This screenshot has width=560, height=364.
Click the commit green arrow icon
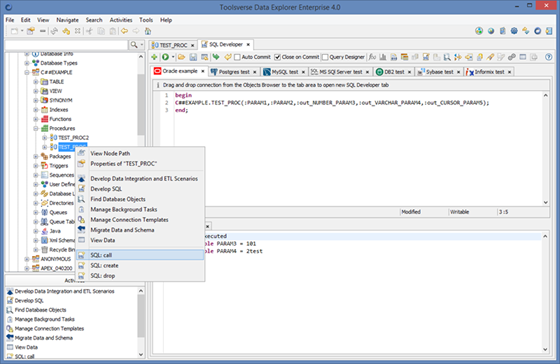216,57
